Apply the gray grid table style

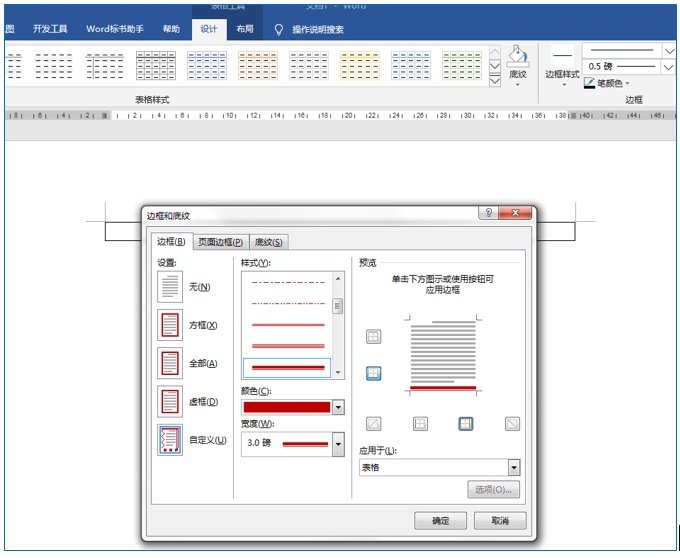pos(309,65)
